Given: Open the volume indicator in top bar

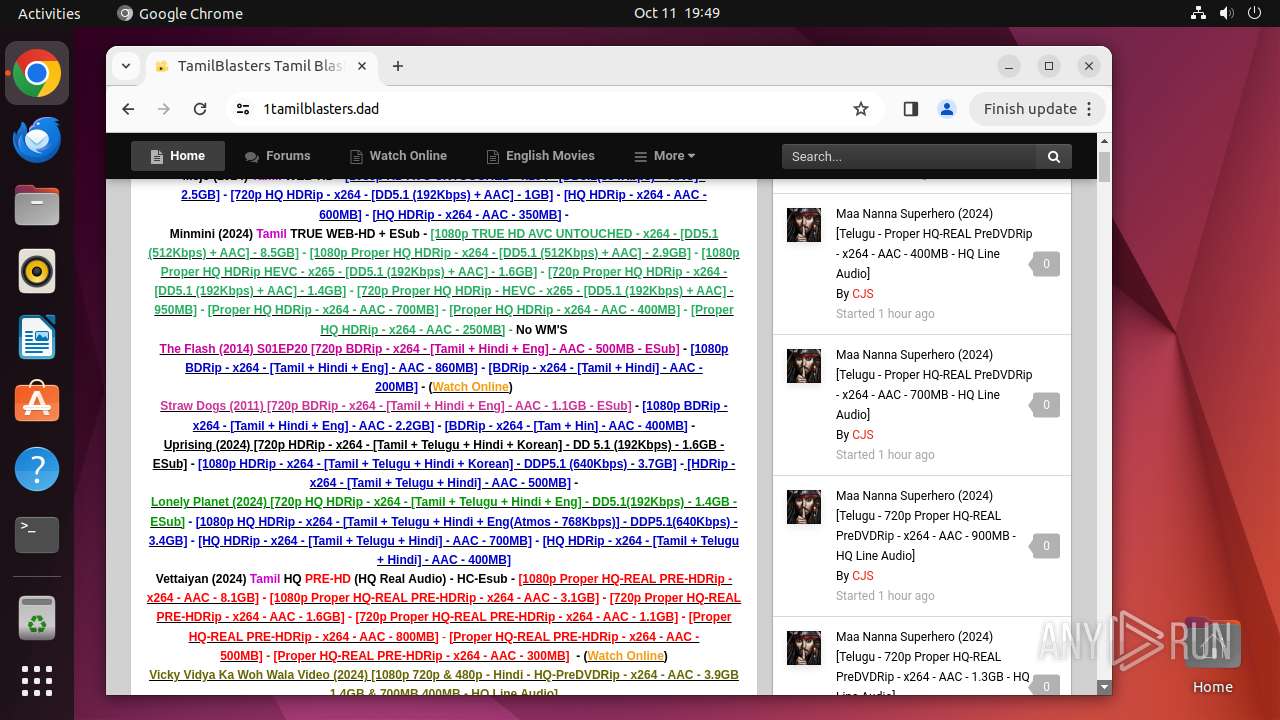Looking at the screenshot, I should click(1227, 13).
